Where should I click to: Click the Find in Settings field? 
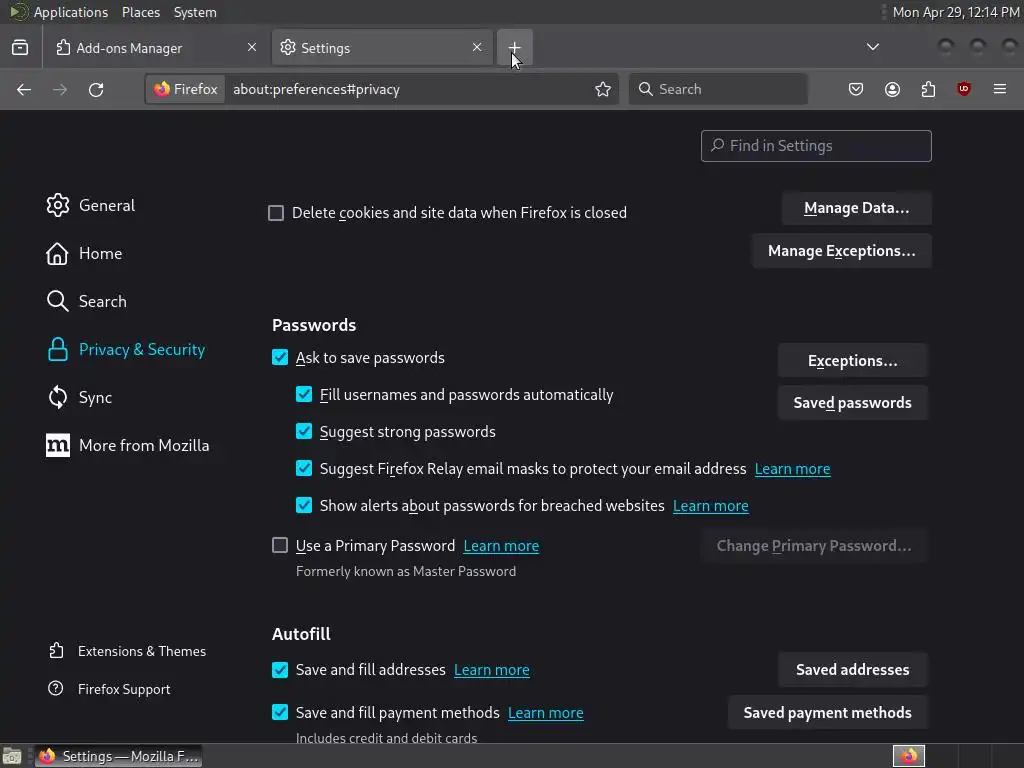(816, 146)
